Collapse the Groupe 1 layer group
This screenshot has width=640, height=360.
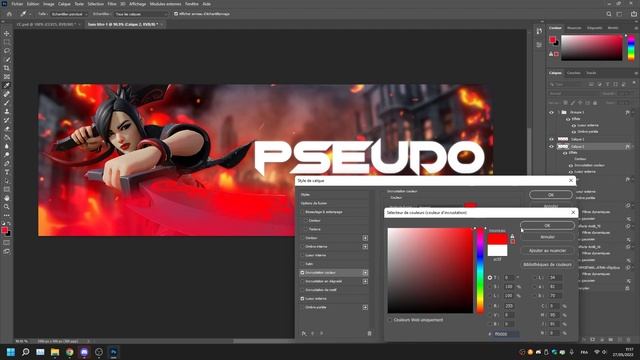558,112
